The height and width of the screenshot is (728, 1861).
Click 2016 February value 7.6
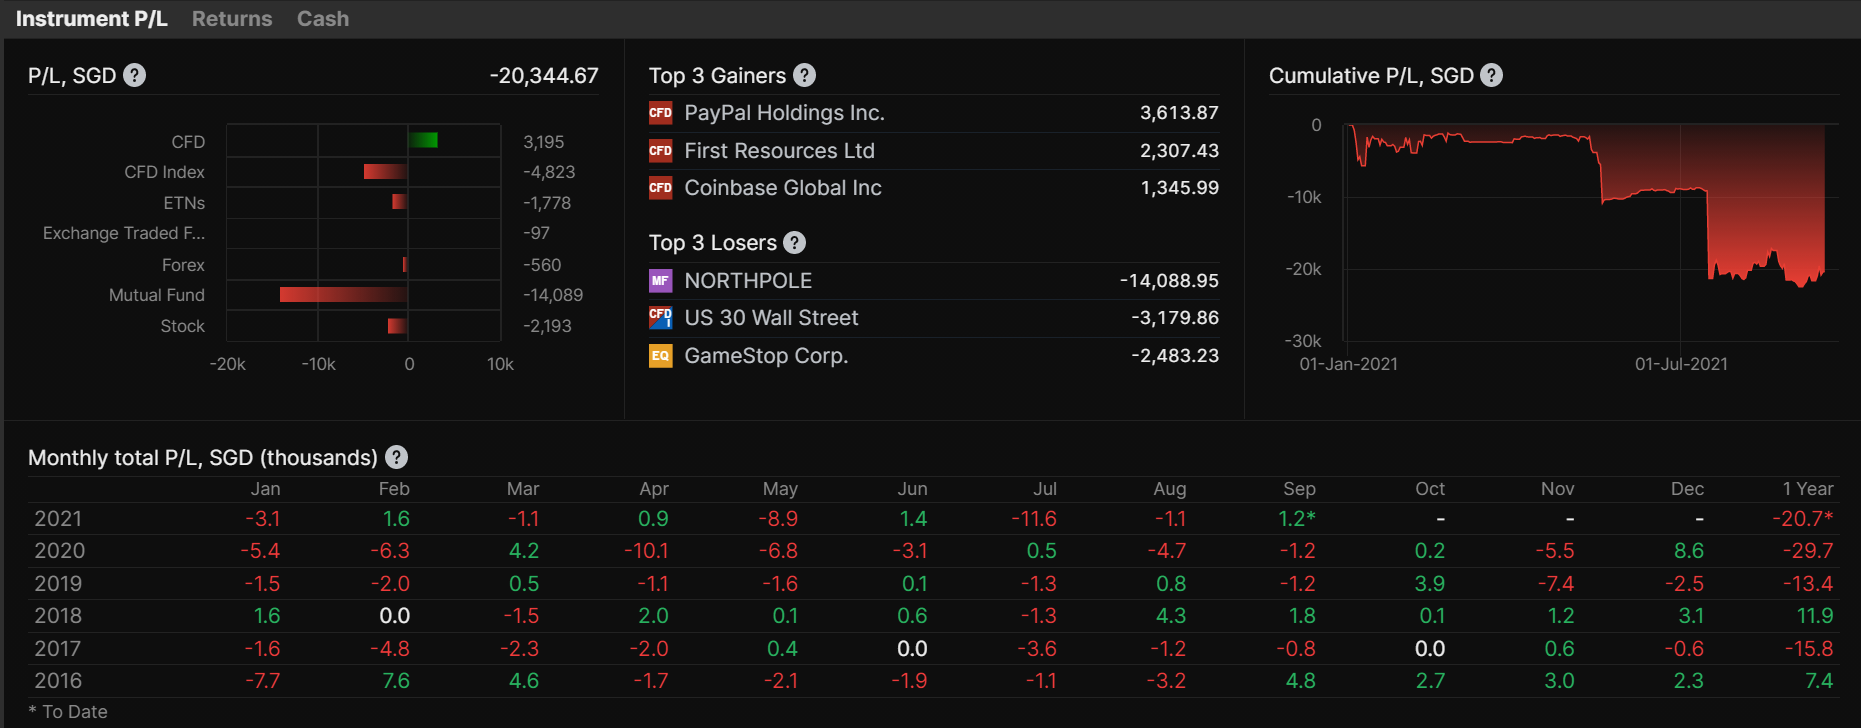tap(396, 681)
